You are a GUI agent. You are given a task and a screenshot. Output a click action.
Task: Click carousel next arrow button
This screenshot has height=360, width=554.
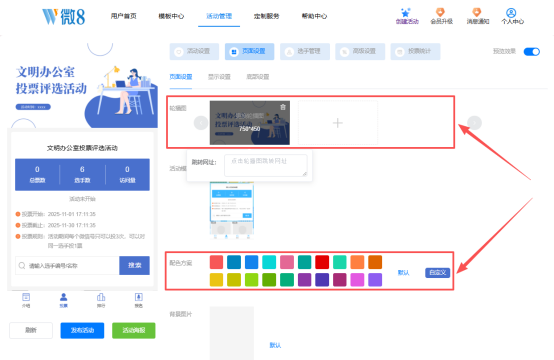click(x=475, y=123)
